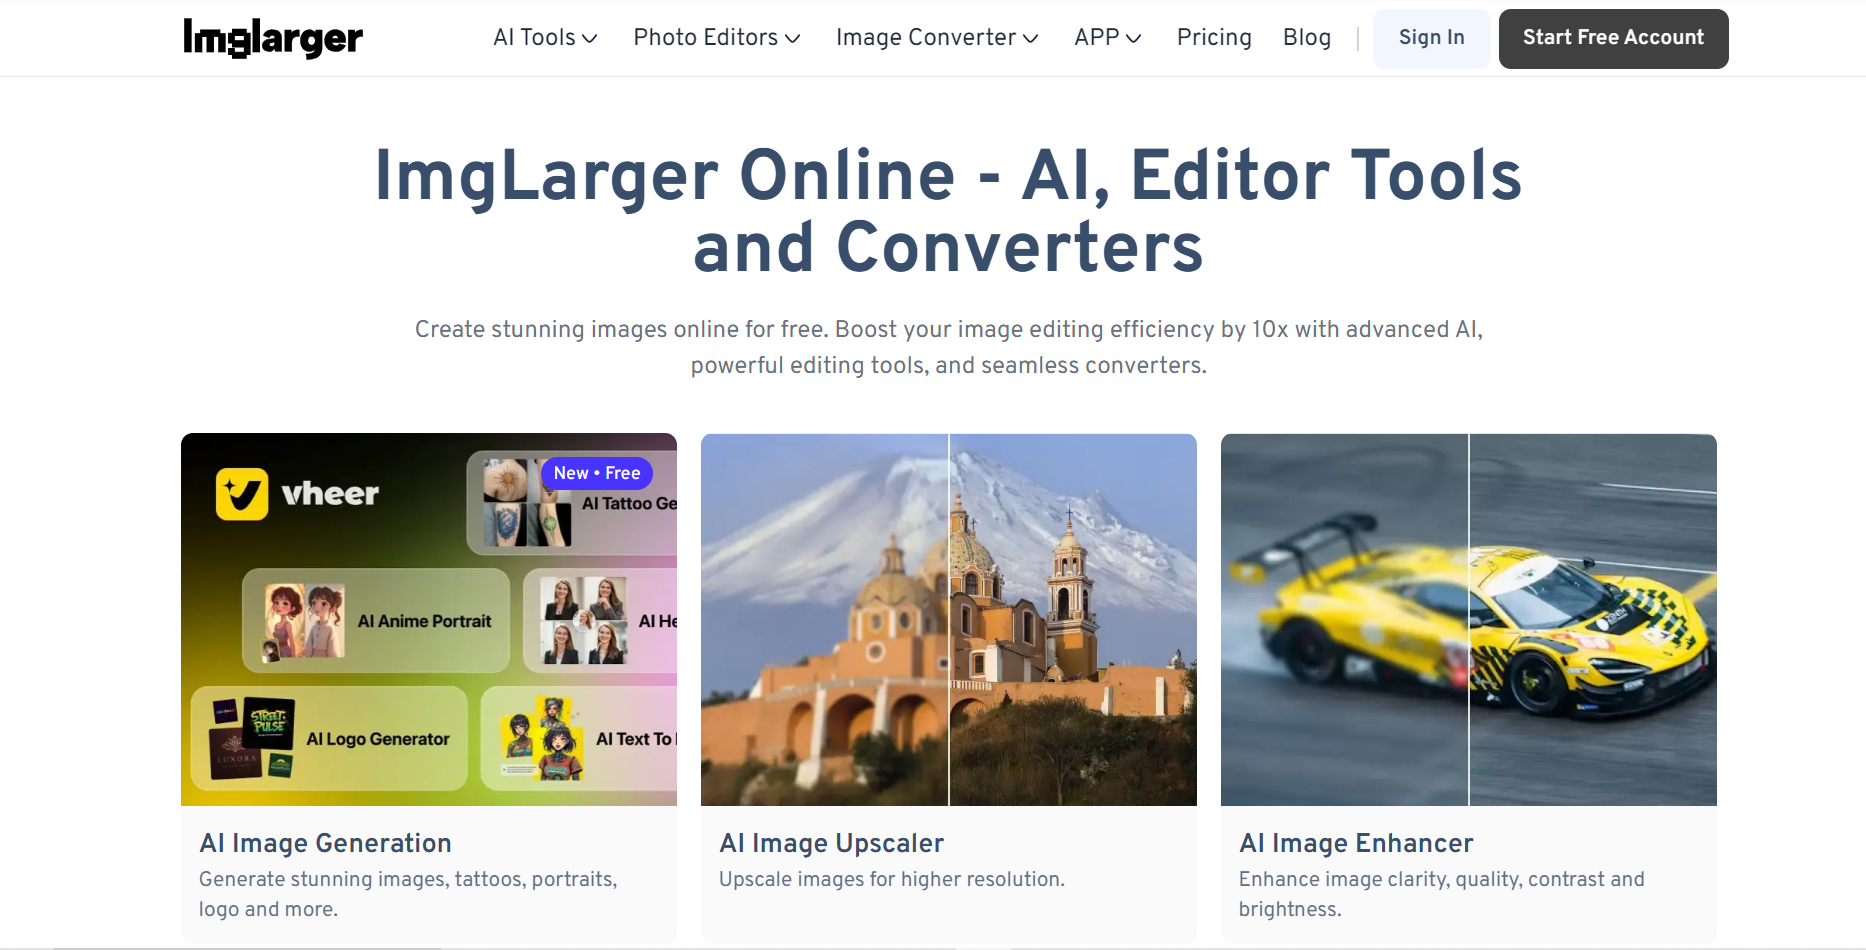Go to the Pricing page
Viewport: 1866px width, 950px height.
tap(1214, 38)
